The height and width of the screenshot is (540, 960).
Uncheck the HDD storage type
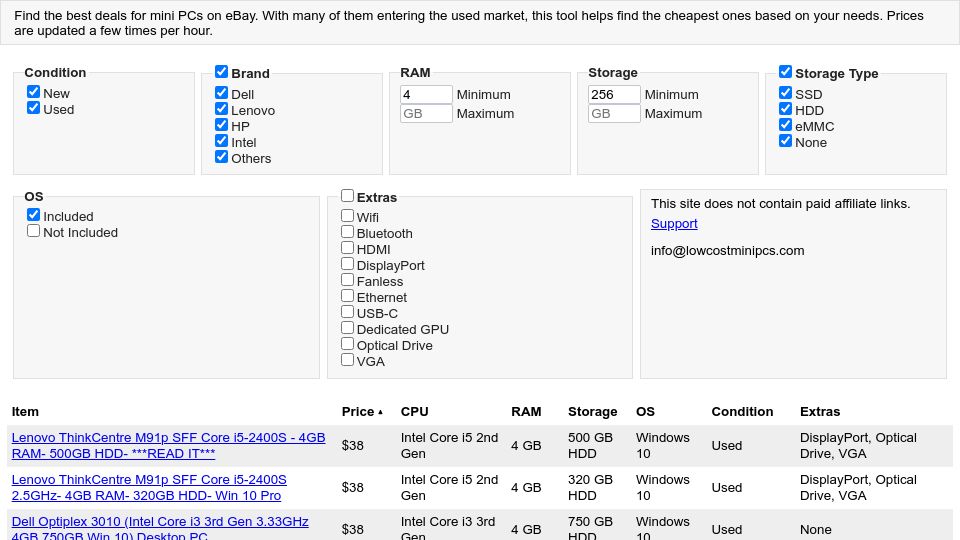point(786,108)
